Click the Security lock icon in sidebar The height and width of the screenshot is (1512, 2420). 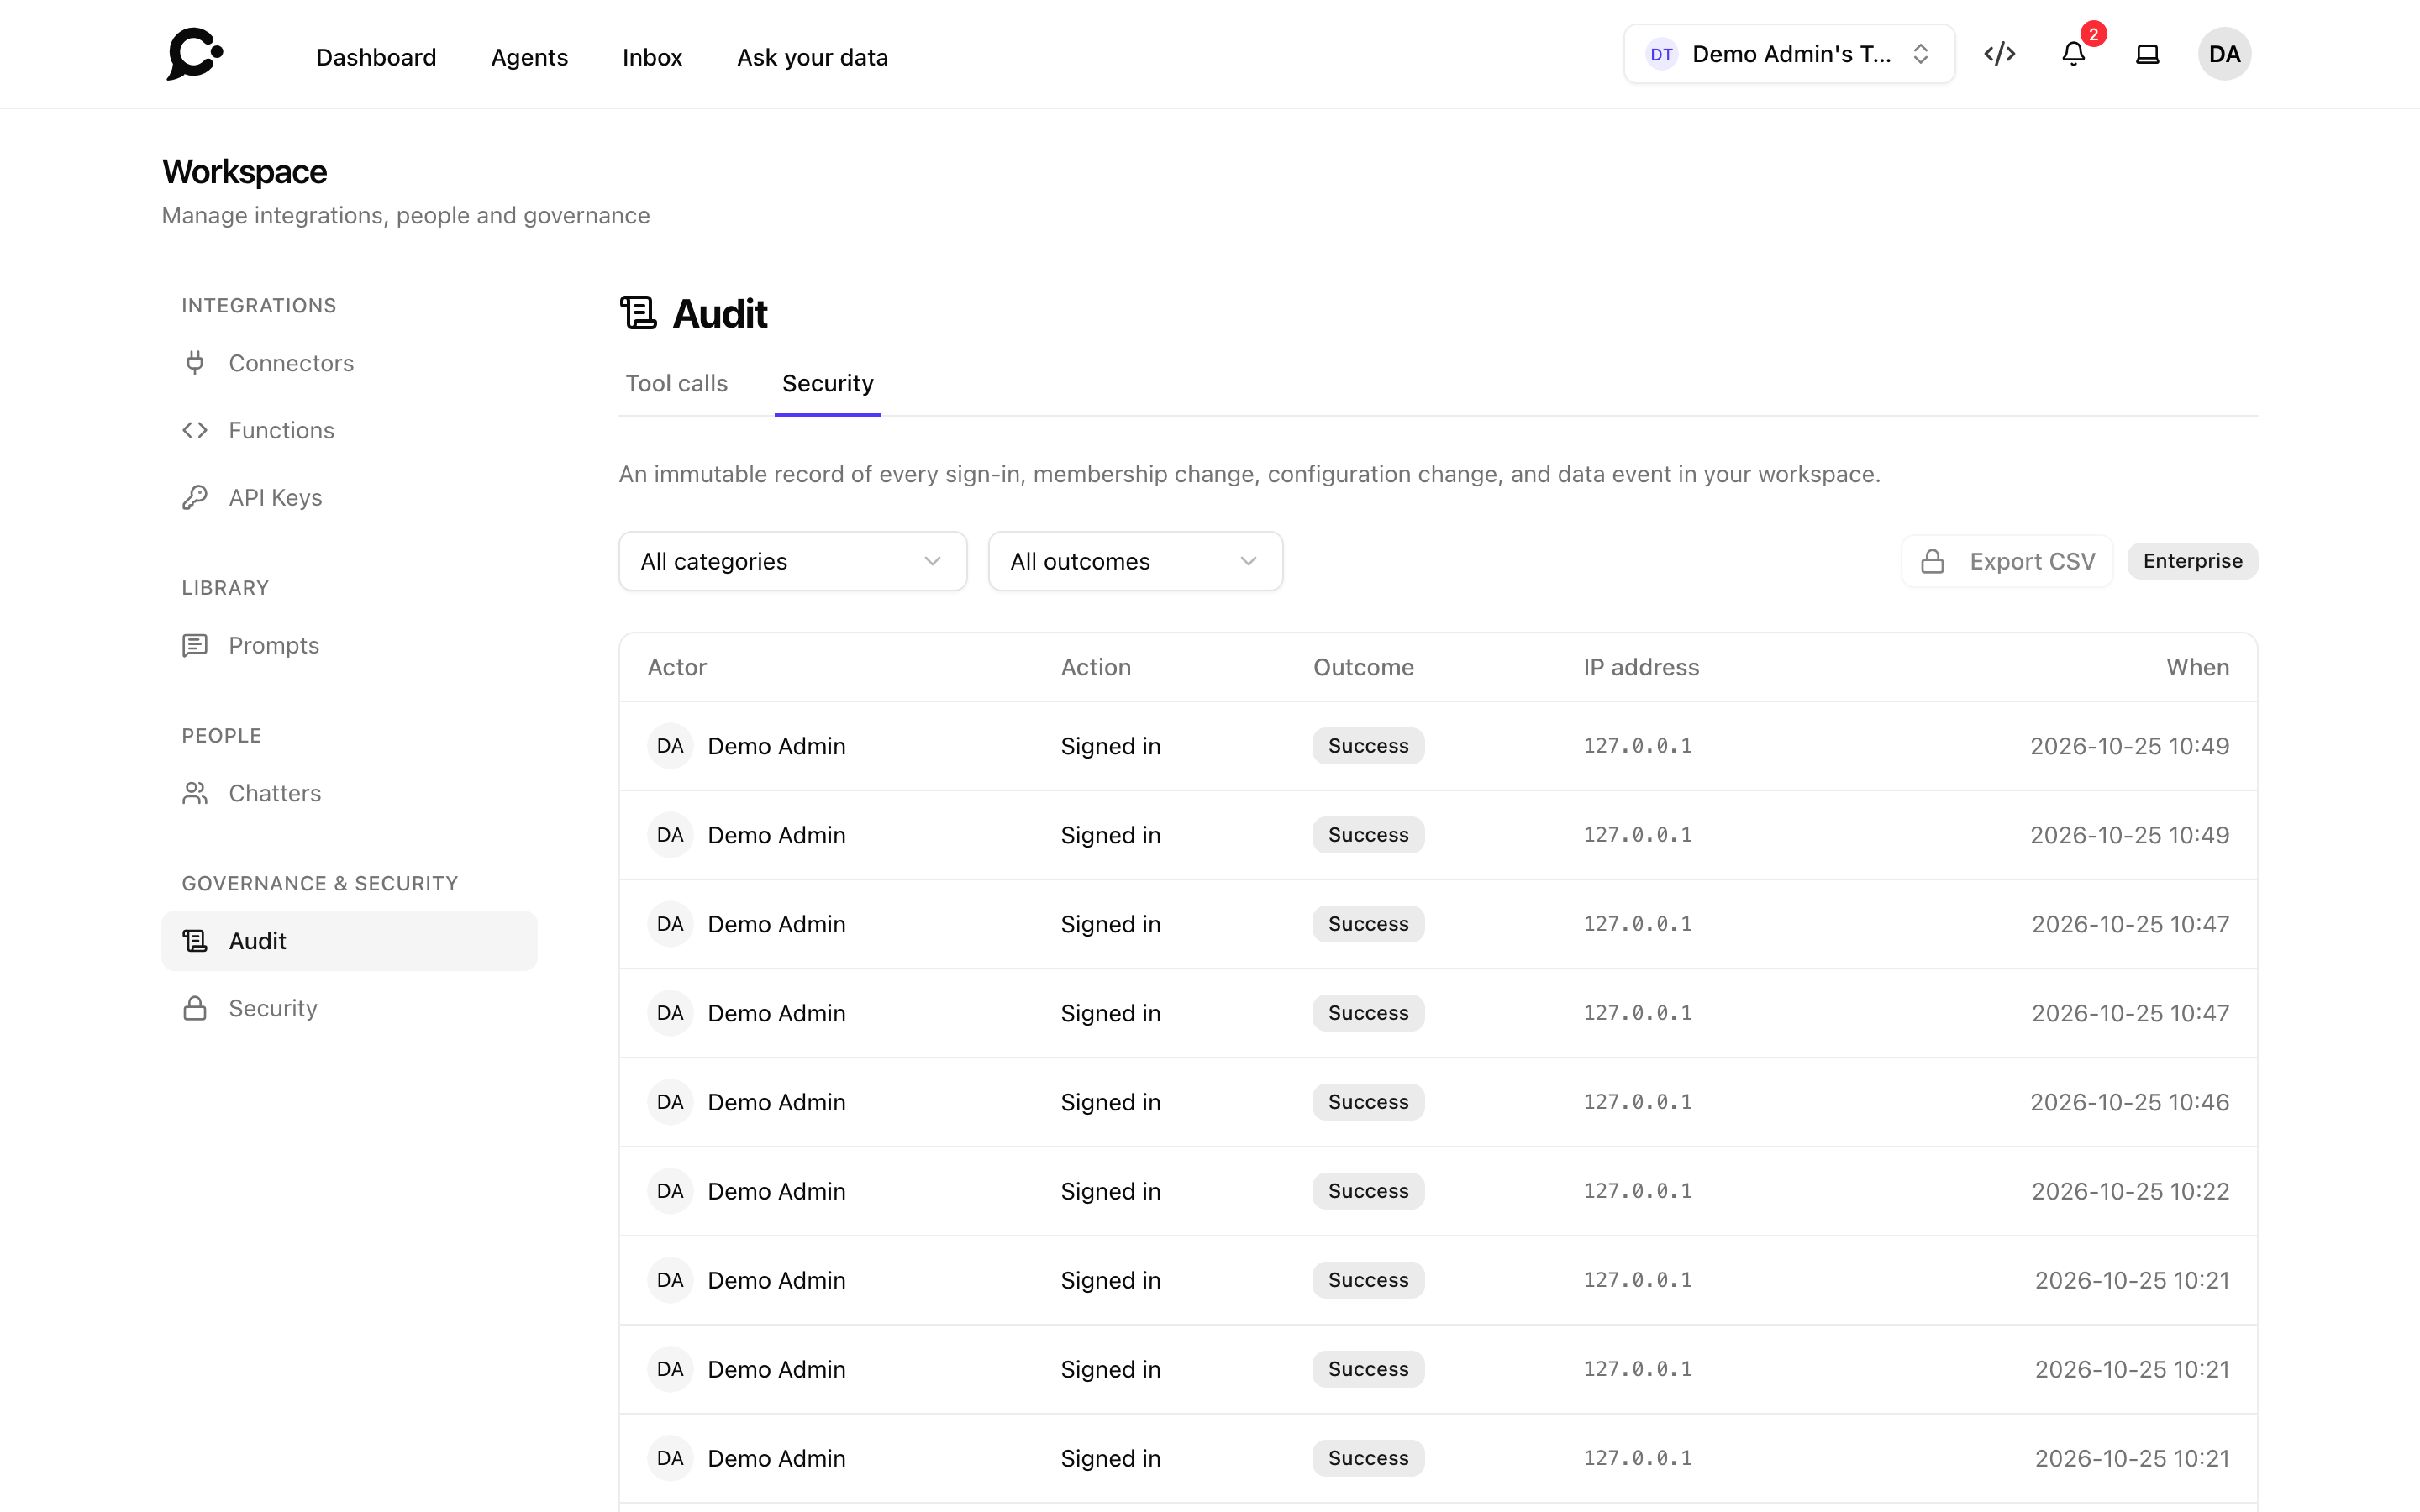195,1008
